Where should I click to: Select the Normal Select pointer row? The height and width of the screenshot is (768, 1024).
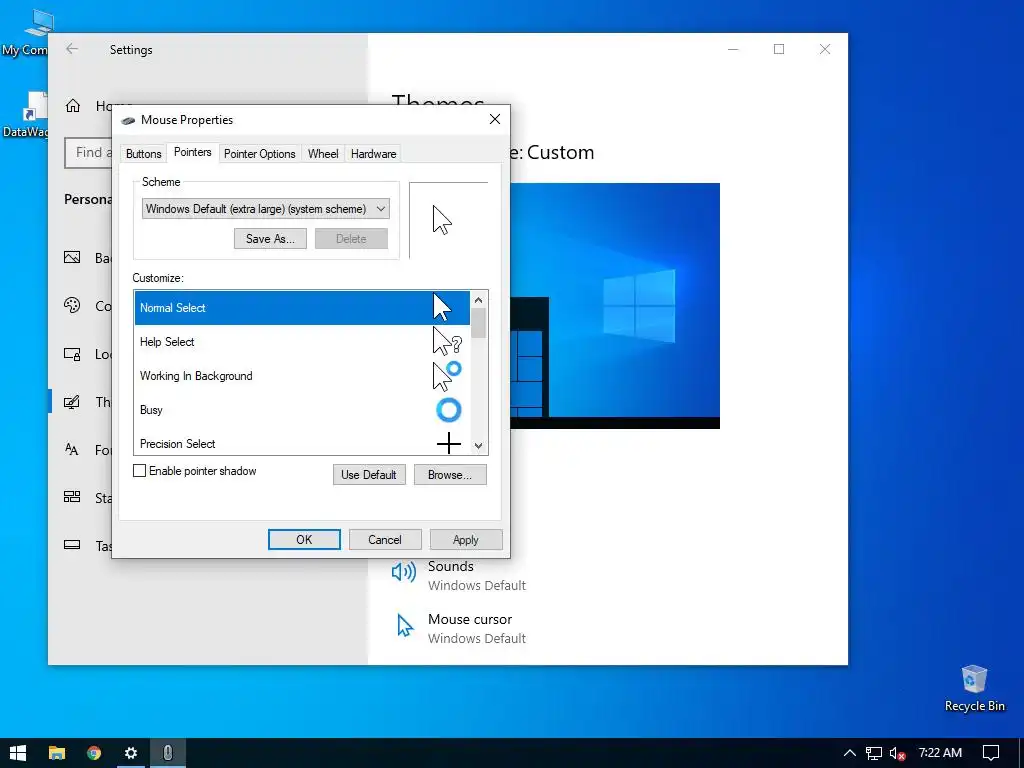pyautogui.click(x=302, y=308)
